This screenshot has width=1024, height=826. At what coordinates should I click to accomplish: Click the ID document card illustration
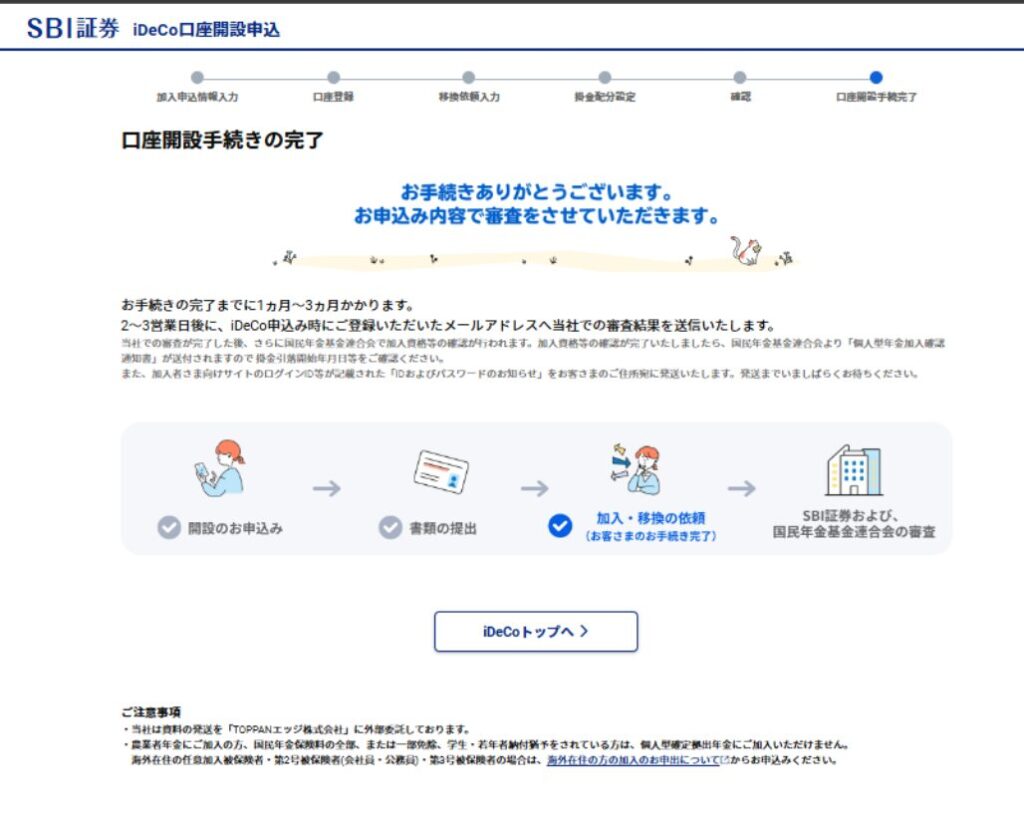441,471
